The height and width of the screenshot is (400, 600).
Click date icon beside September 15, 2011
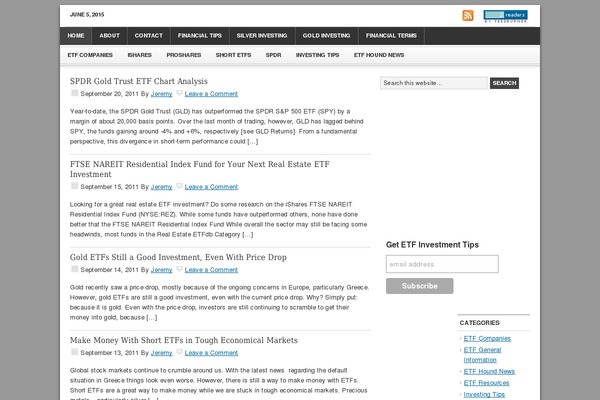pos(75,186)
